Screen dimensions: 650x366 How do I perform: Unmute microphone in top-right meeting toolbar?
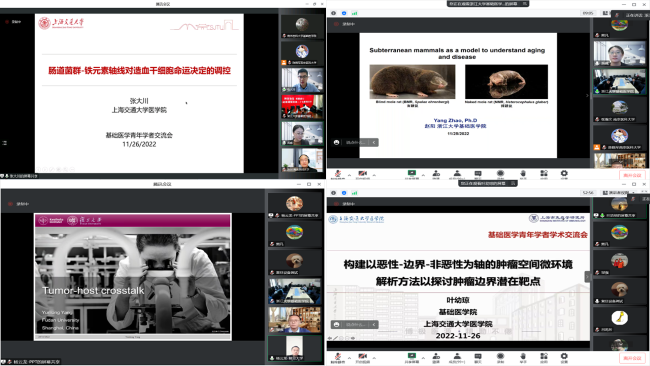click(338, 174)
